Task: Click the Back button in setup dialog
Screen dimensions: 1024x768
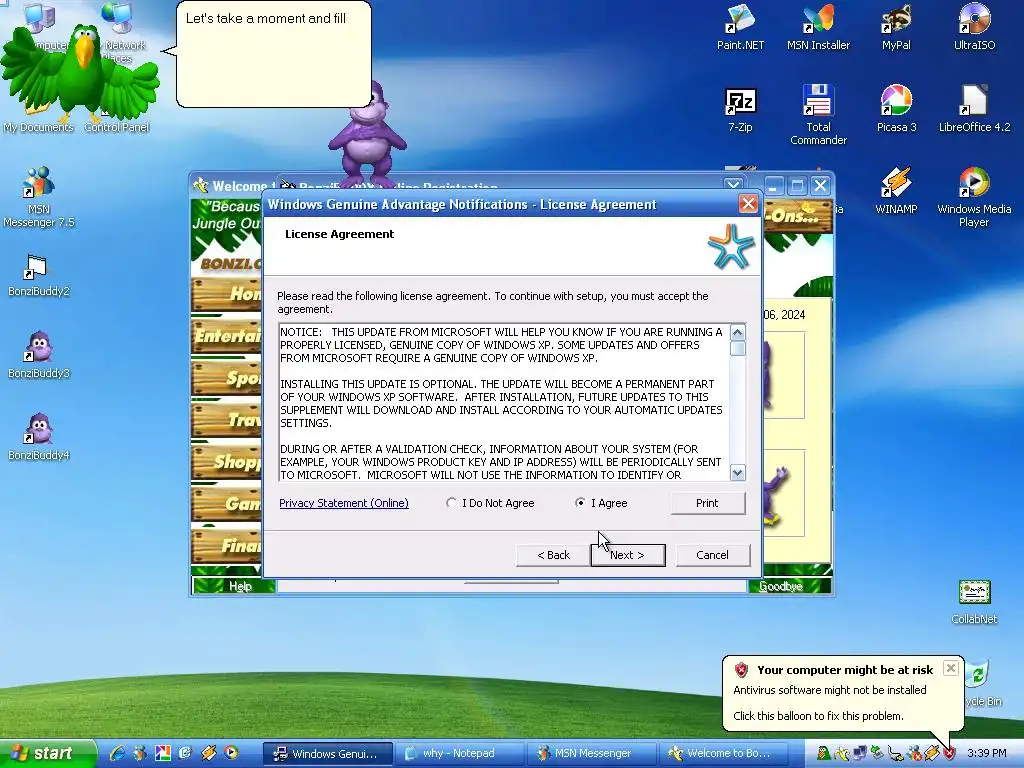Action: [553, 555]
